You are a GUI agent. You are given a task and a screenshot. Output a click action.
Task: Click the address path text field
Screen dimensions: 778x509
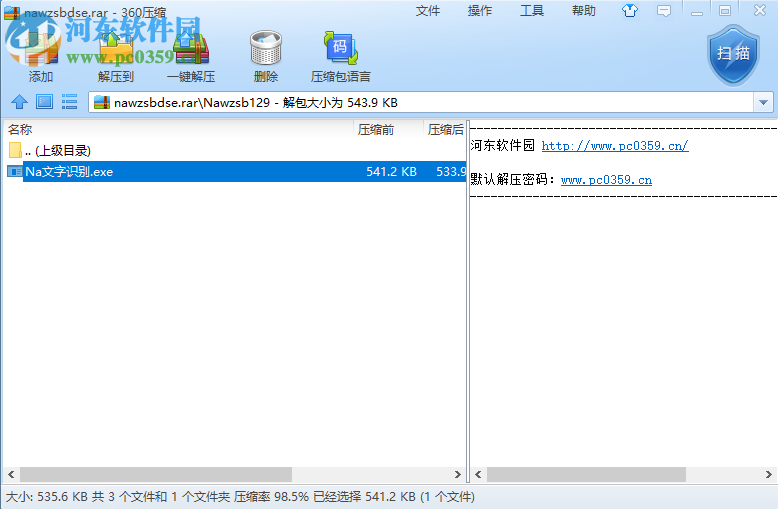[x=422, y=103]
